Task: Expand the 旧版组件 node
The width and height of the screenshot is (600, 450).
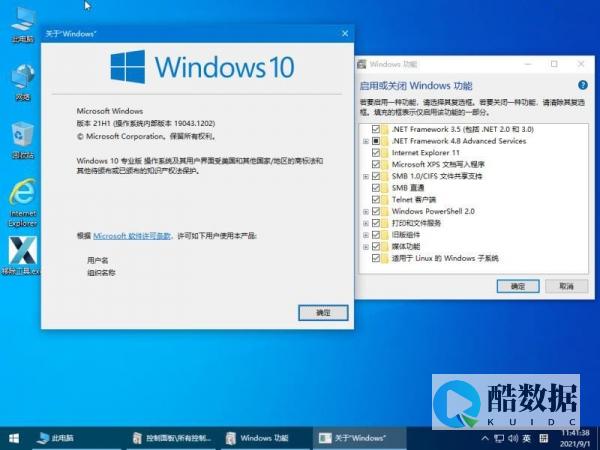Action: tap(366, 235)
